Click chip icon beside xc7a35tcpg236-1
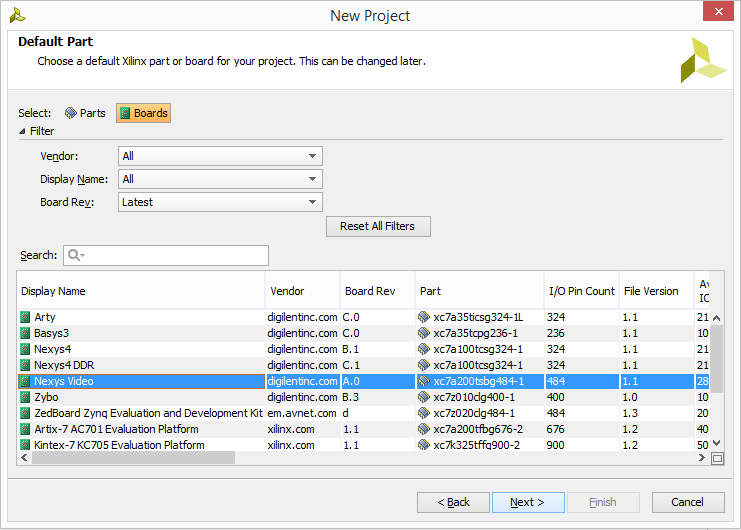Viewport: 741px width, 530px height. (x=424, y=333)
